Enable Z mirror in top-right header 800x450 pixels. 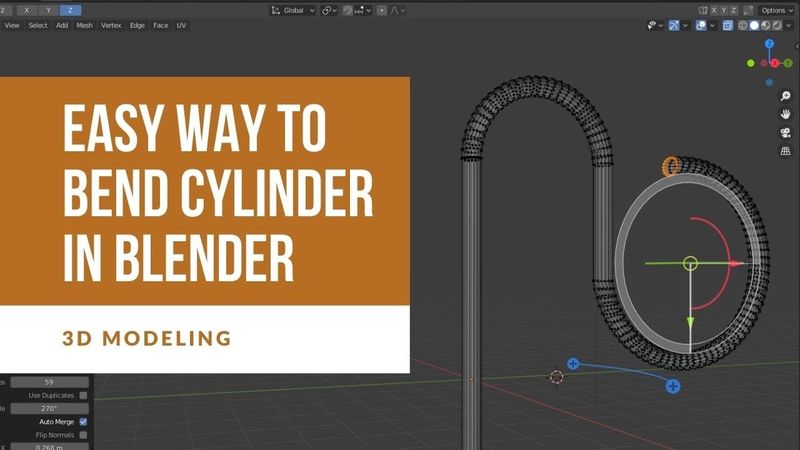coord(734,10)
